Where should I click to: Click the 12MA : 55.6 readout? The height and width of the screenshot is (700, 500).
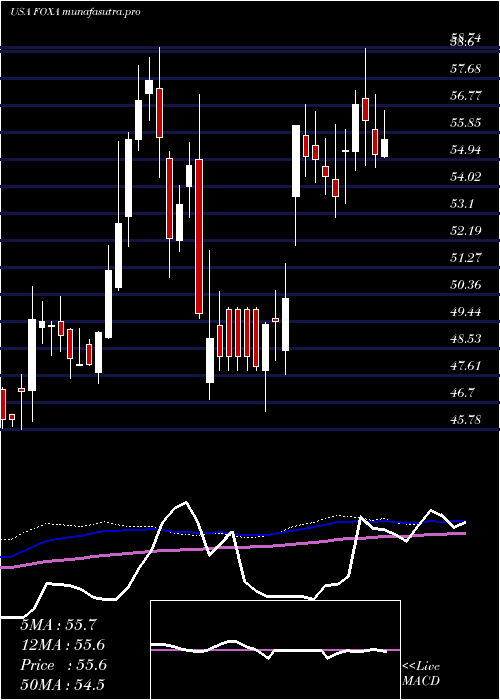63,645
